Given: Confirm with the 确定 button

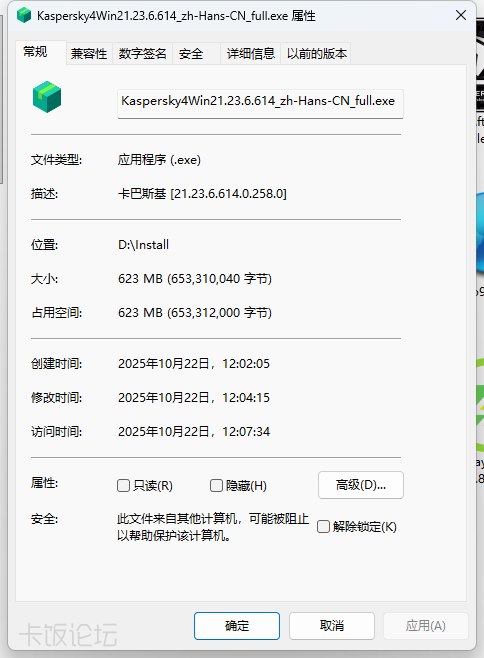Looking at the screenshot, I should (237, 626).
